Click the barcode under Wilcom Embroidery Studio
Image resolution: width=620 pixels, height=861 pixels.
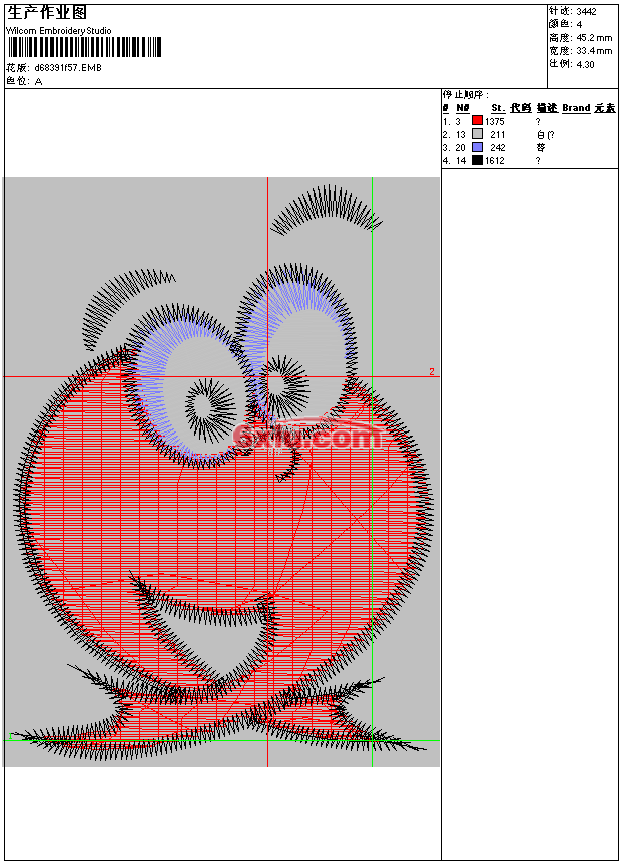click(85, 47)
